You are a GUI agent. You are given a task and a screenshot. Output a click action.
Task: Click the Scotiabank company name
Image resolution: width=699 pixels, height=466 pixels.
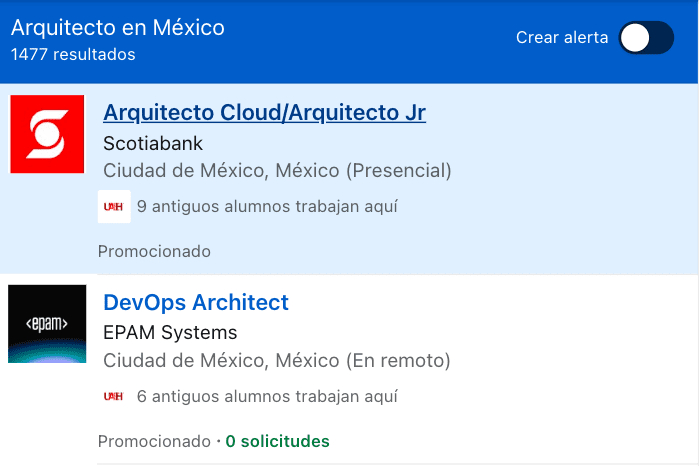[x=153, y=144]
